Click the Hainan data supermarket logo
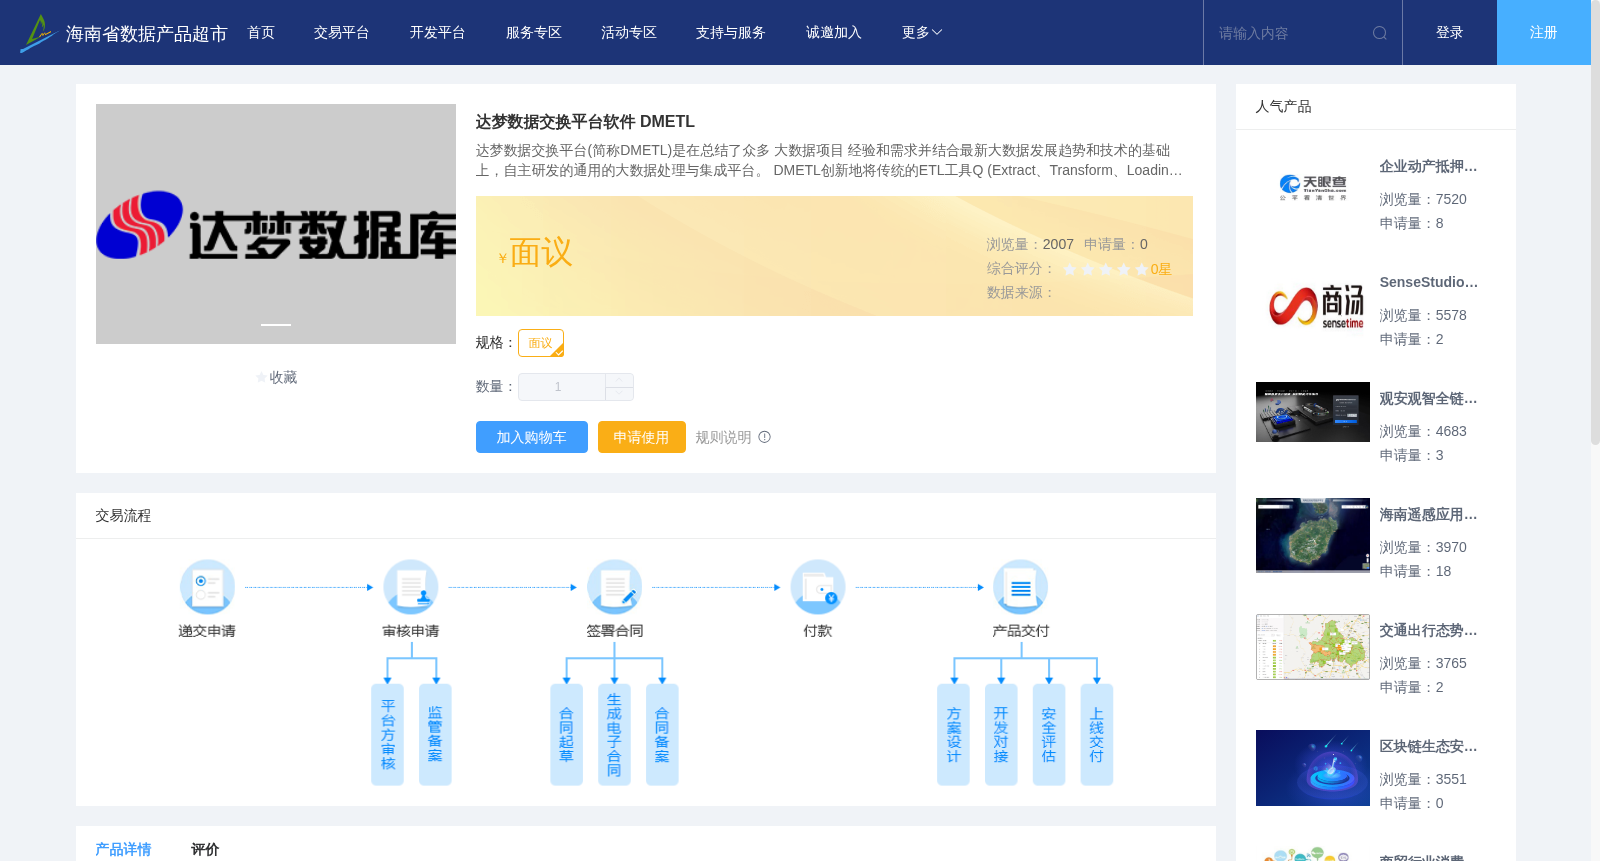1600x861 pixels. click(x=37, y=33)
